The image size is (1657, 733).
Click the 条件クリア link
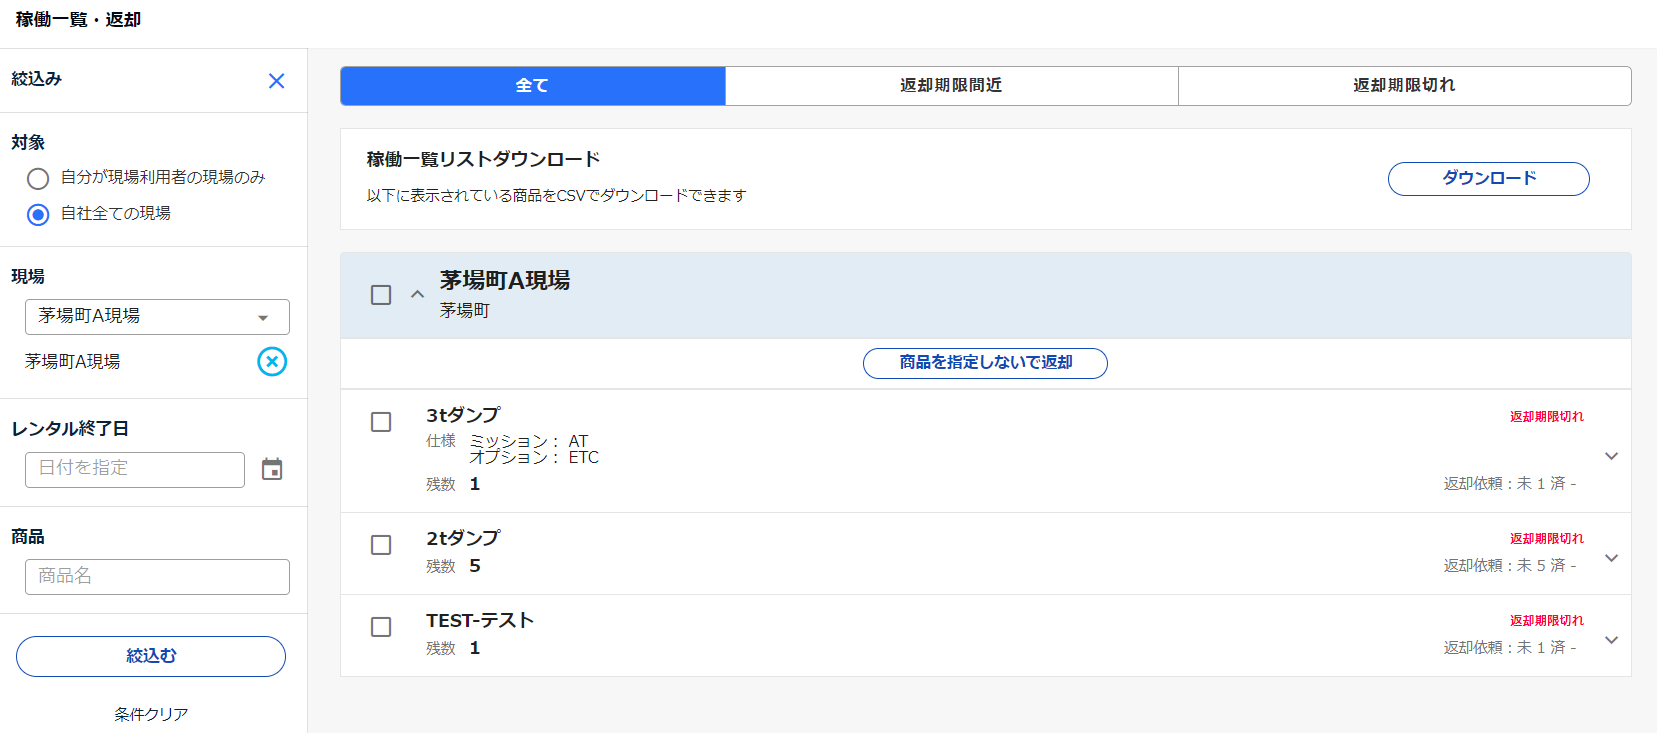click(151, 714)
